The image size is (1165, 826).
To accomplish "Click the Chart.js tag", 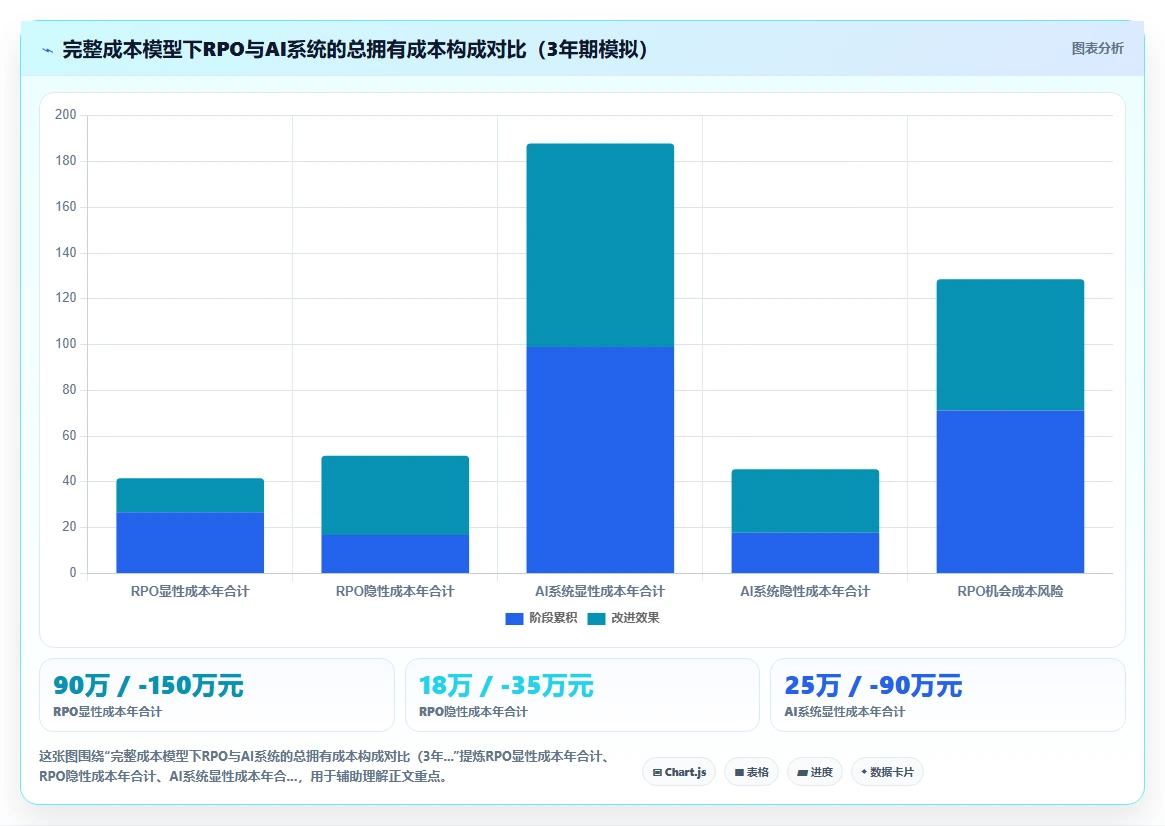I will 679,772.
